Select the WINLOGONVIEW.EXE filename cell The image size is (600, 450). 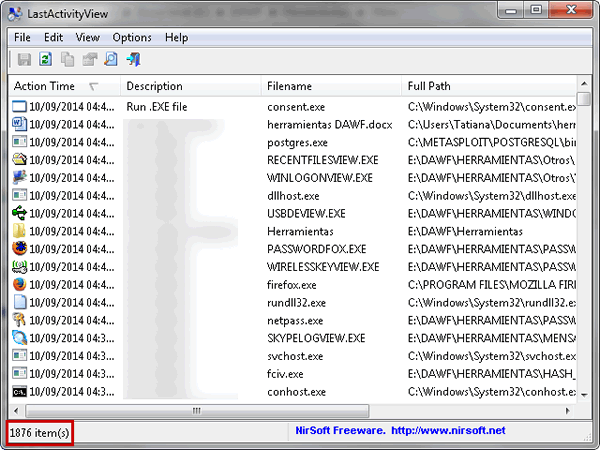click(320, 178)
